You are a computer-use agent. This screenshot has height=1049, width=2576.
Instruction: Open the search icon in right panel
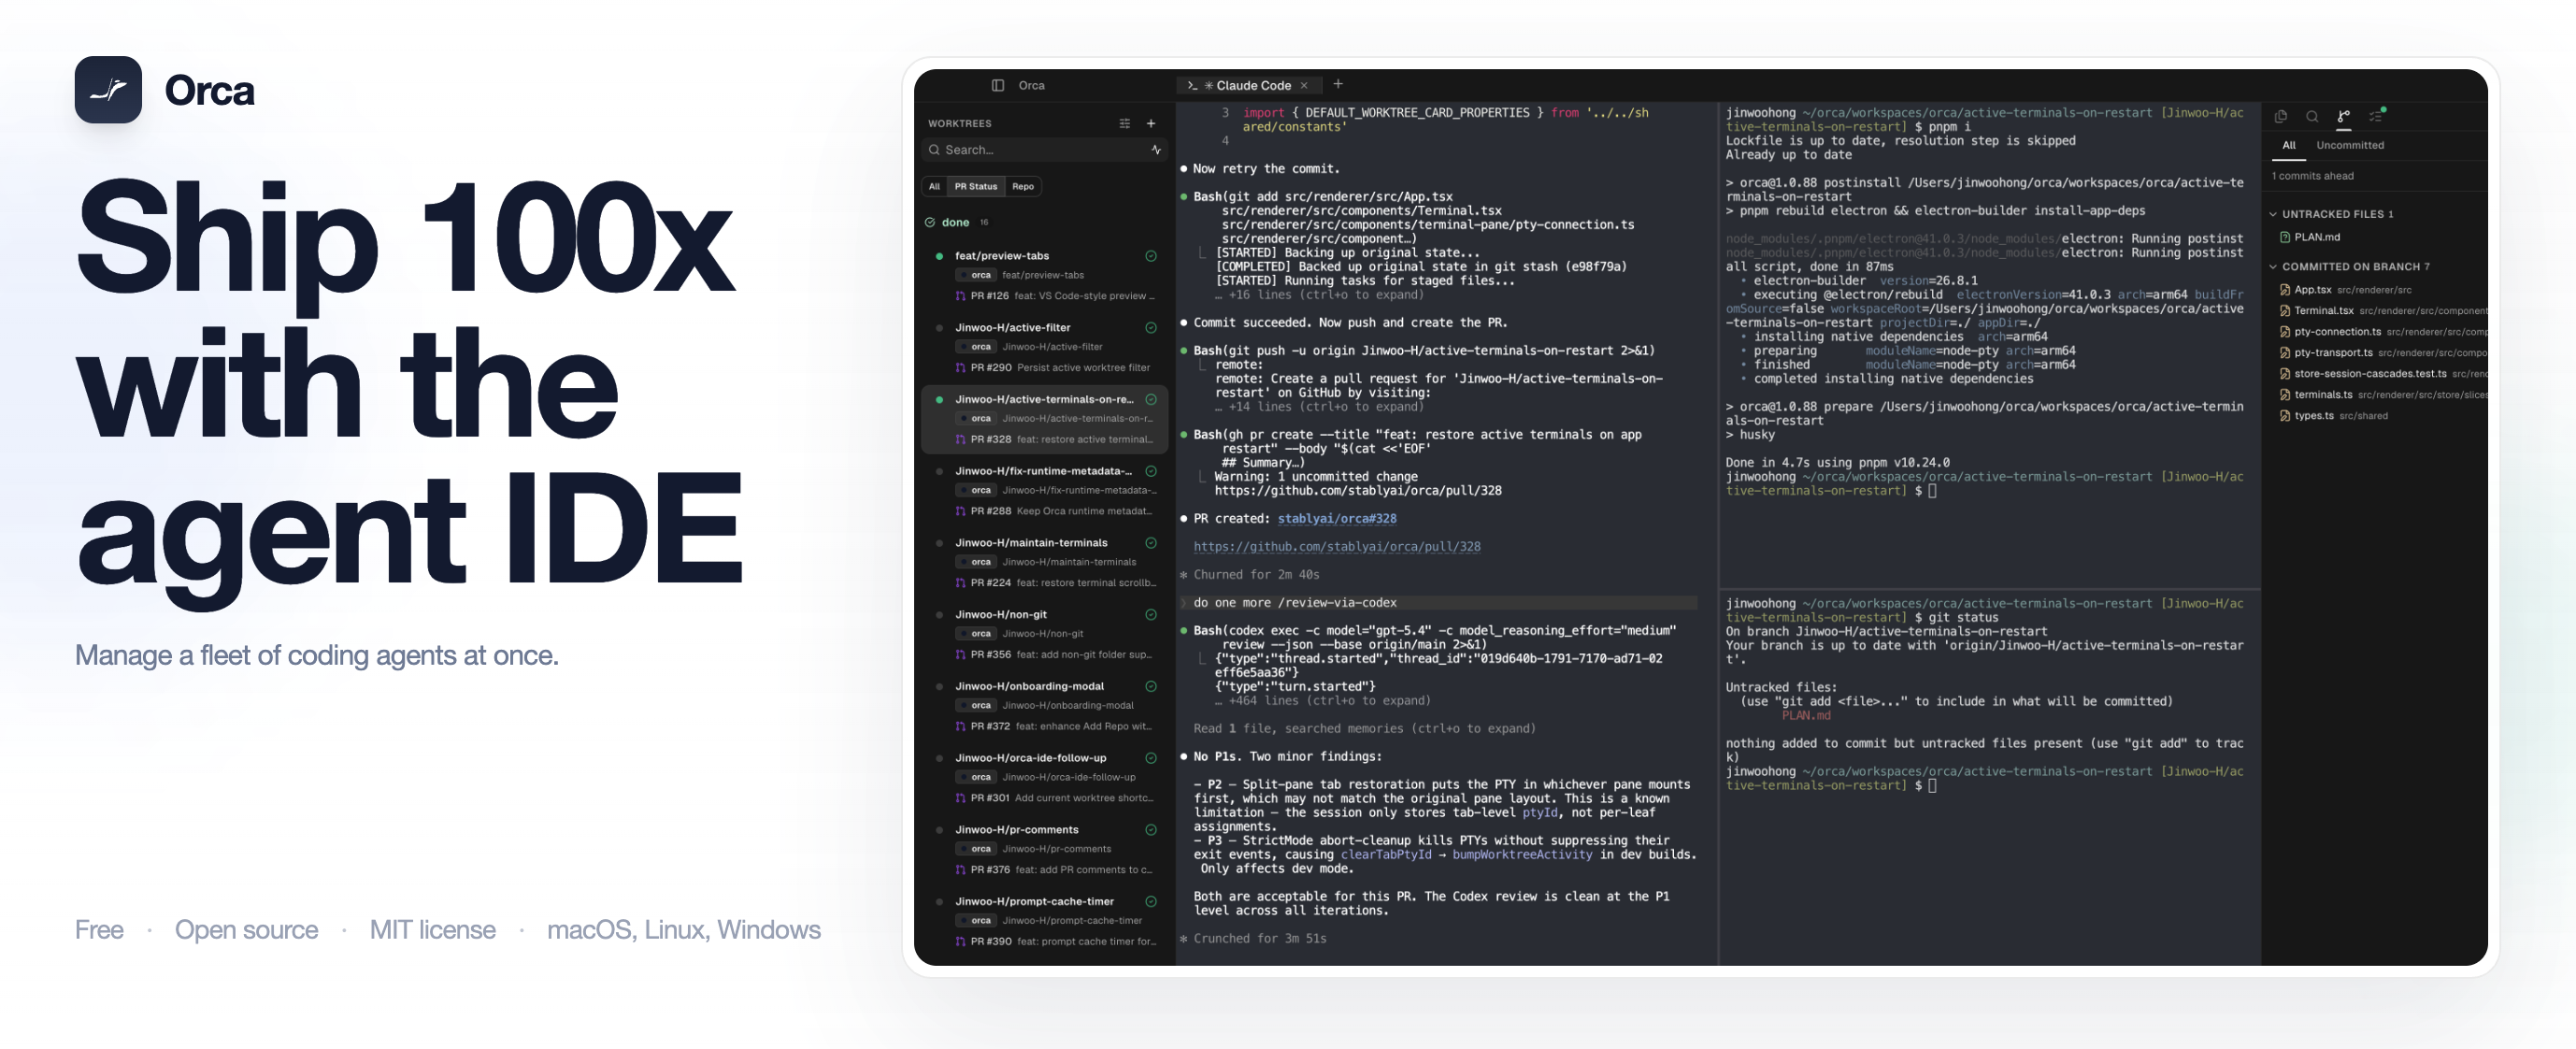point(2312,116)
